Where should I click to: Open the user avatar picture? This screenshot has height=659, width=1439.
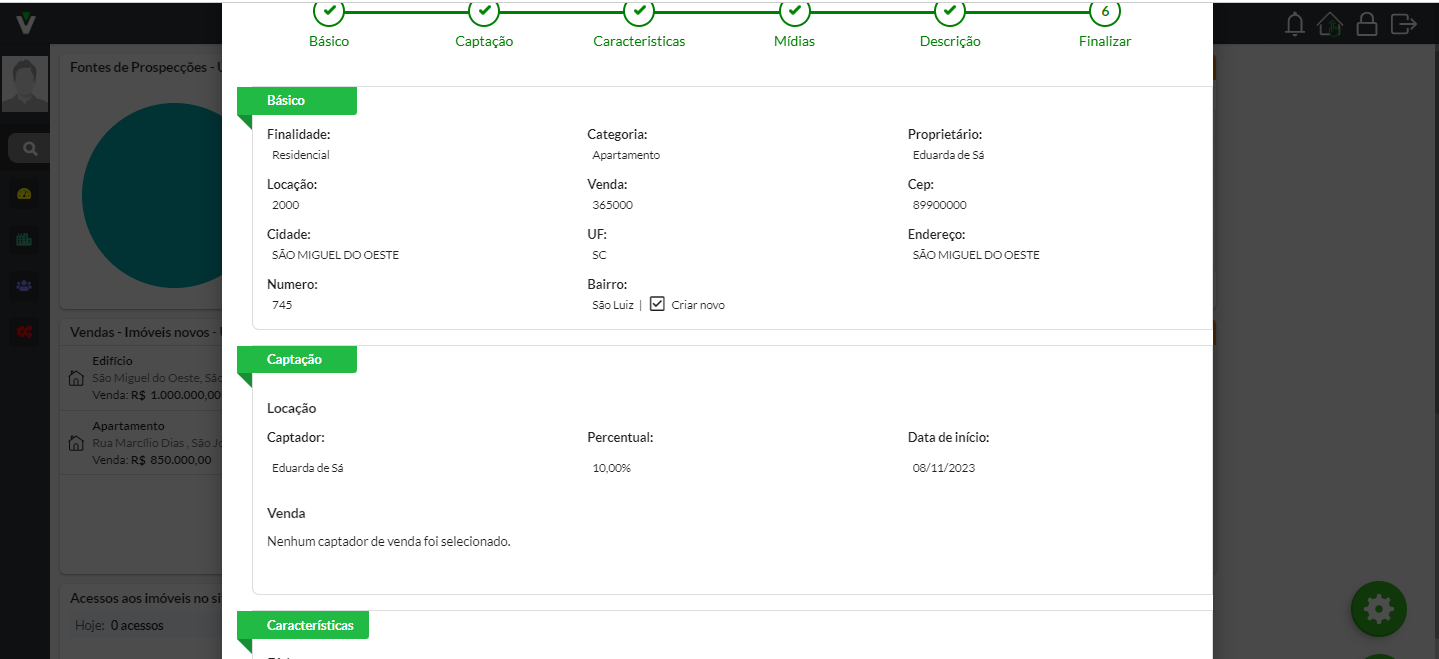pos(25,84)
